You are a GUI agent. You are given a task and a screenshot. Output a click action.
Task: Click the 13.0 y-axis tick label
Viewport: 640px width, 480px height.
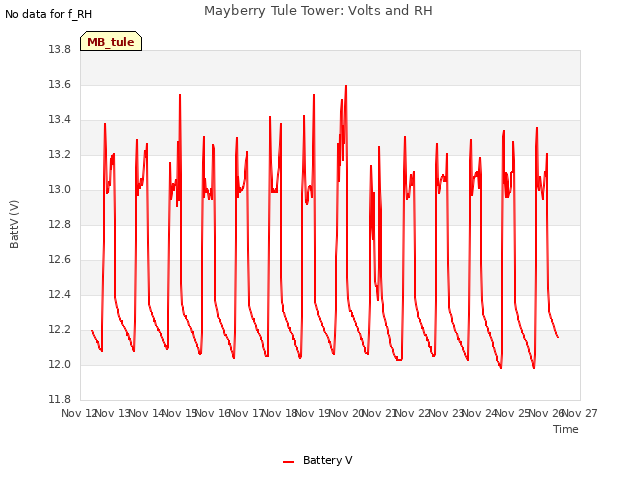click(60, 190)
